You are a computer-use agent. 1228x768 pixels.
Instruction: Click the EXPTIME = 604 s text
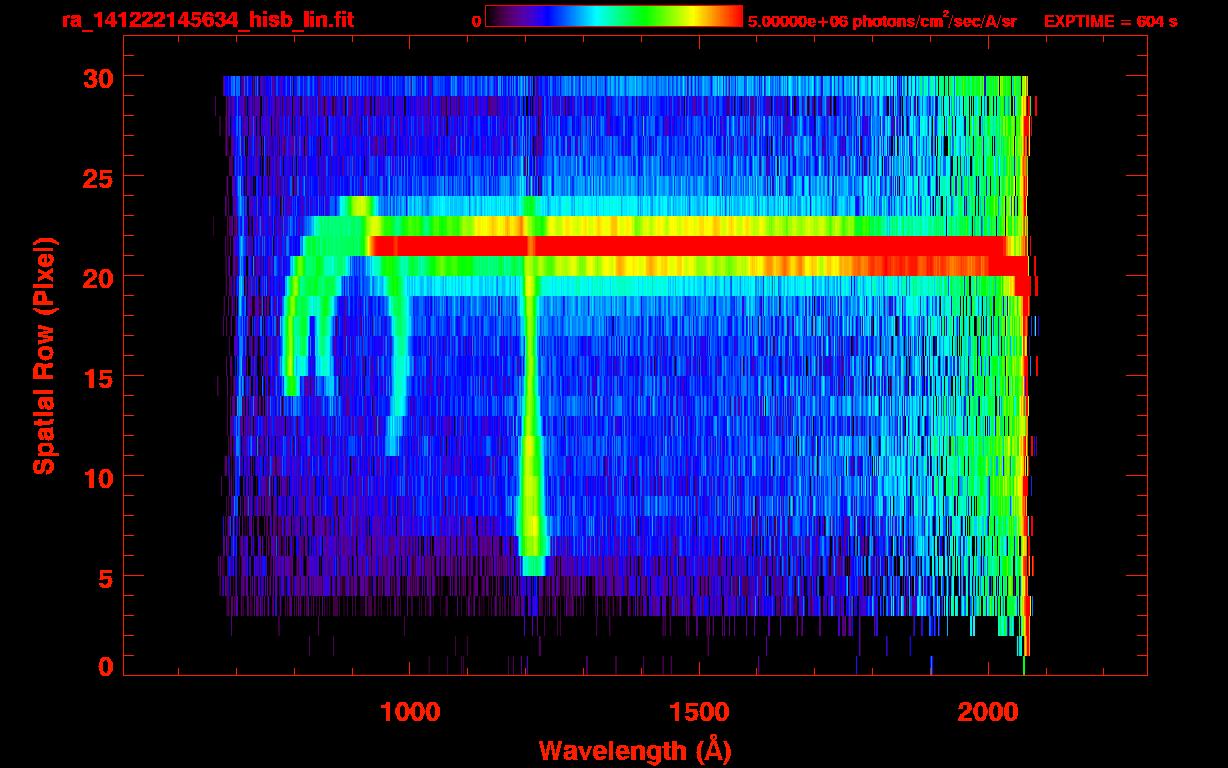pos(1110,21)
